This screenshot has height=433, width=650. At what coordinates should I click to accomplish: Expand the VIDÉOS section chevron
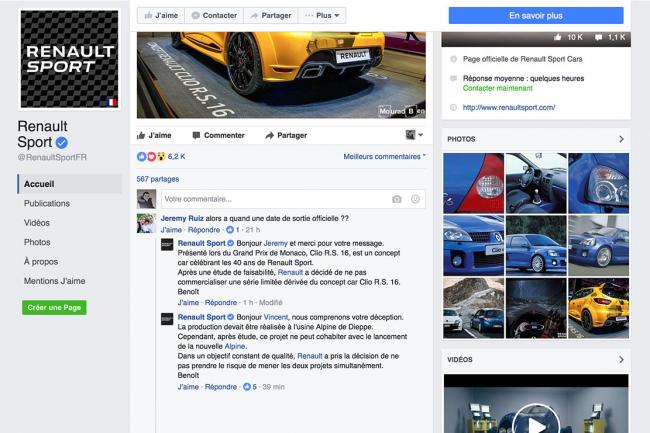(x=621, y=360)
